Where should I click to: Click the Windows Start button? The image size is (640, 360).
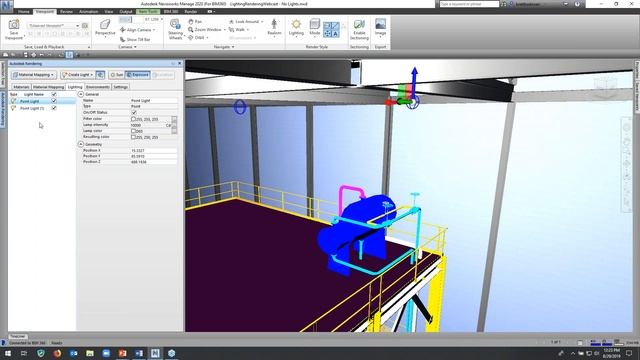pyautogui.click(x=8, y=353)
